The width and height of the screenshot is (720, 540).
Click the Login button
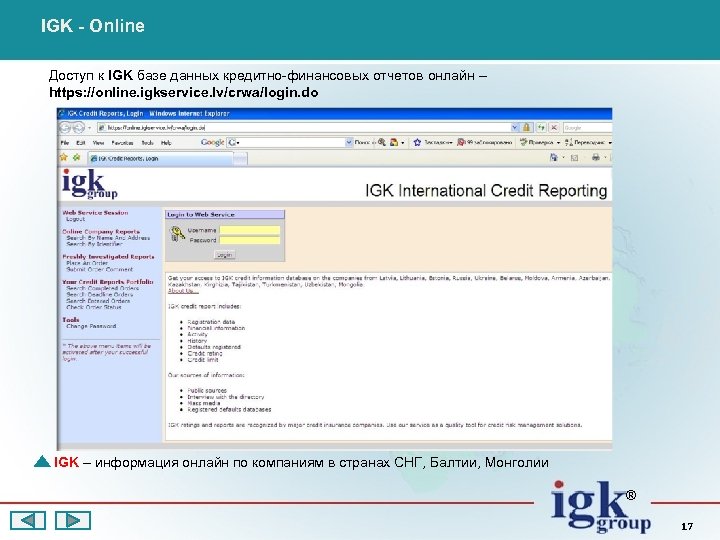(225, 255)
